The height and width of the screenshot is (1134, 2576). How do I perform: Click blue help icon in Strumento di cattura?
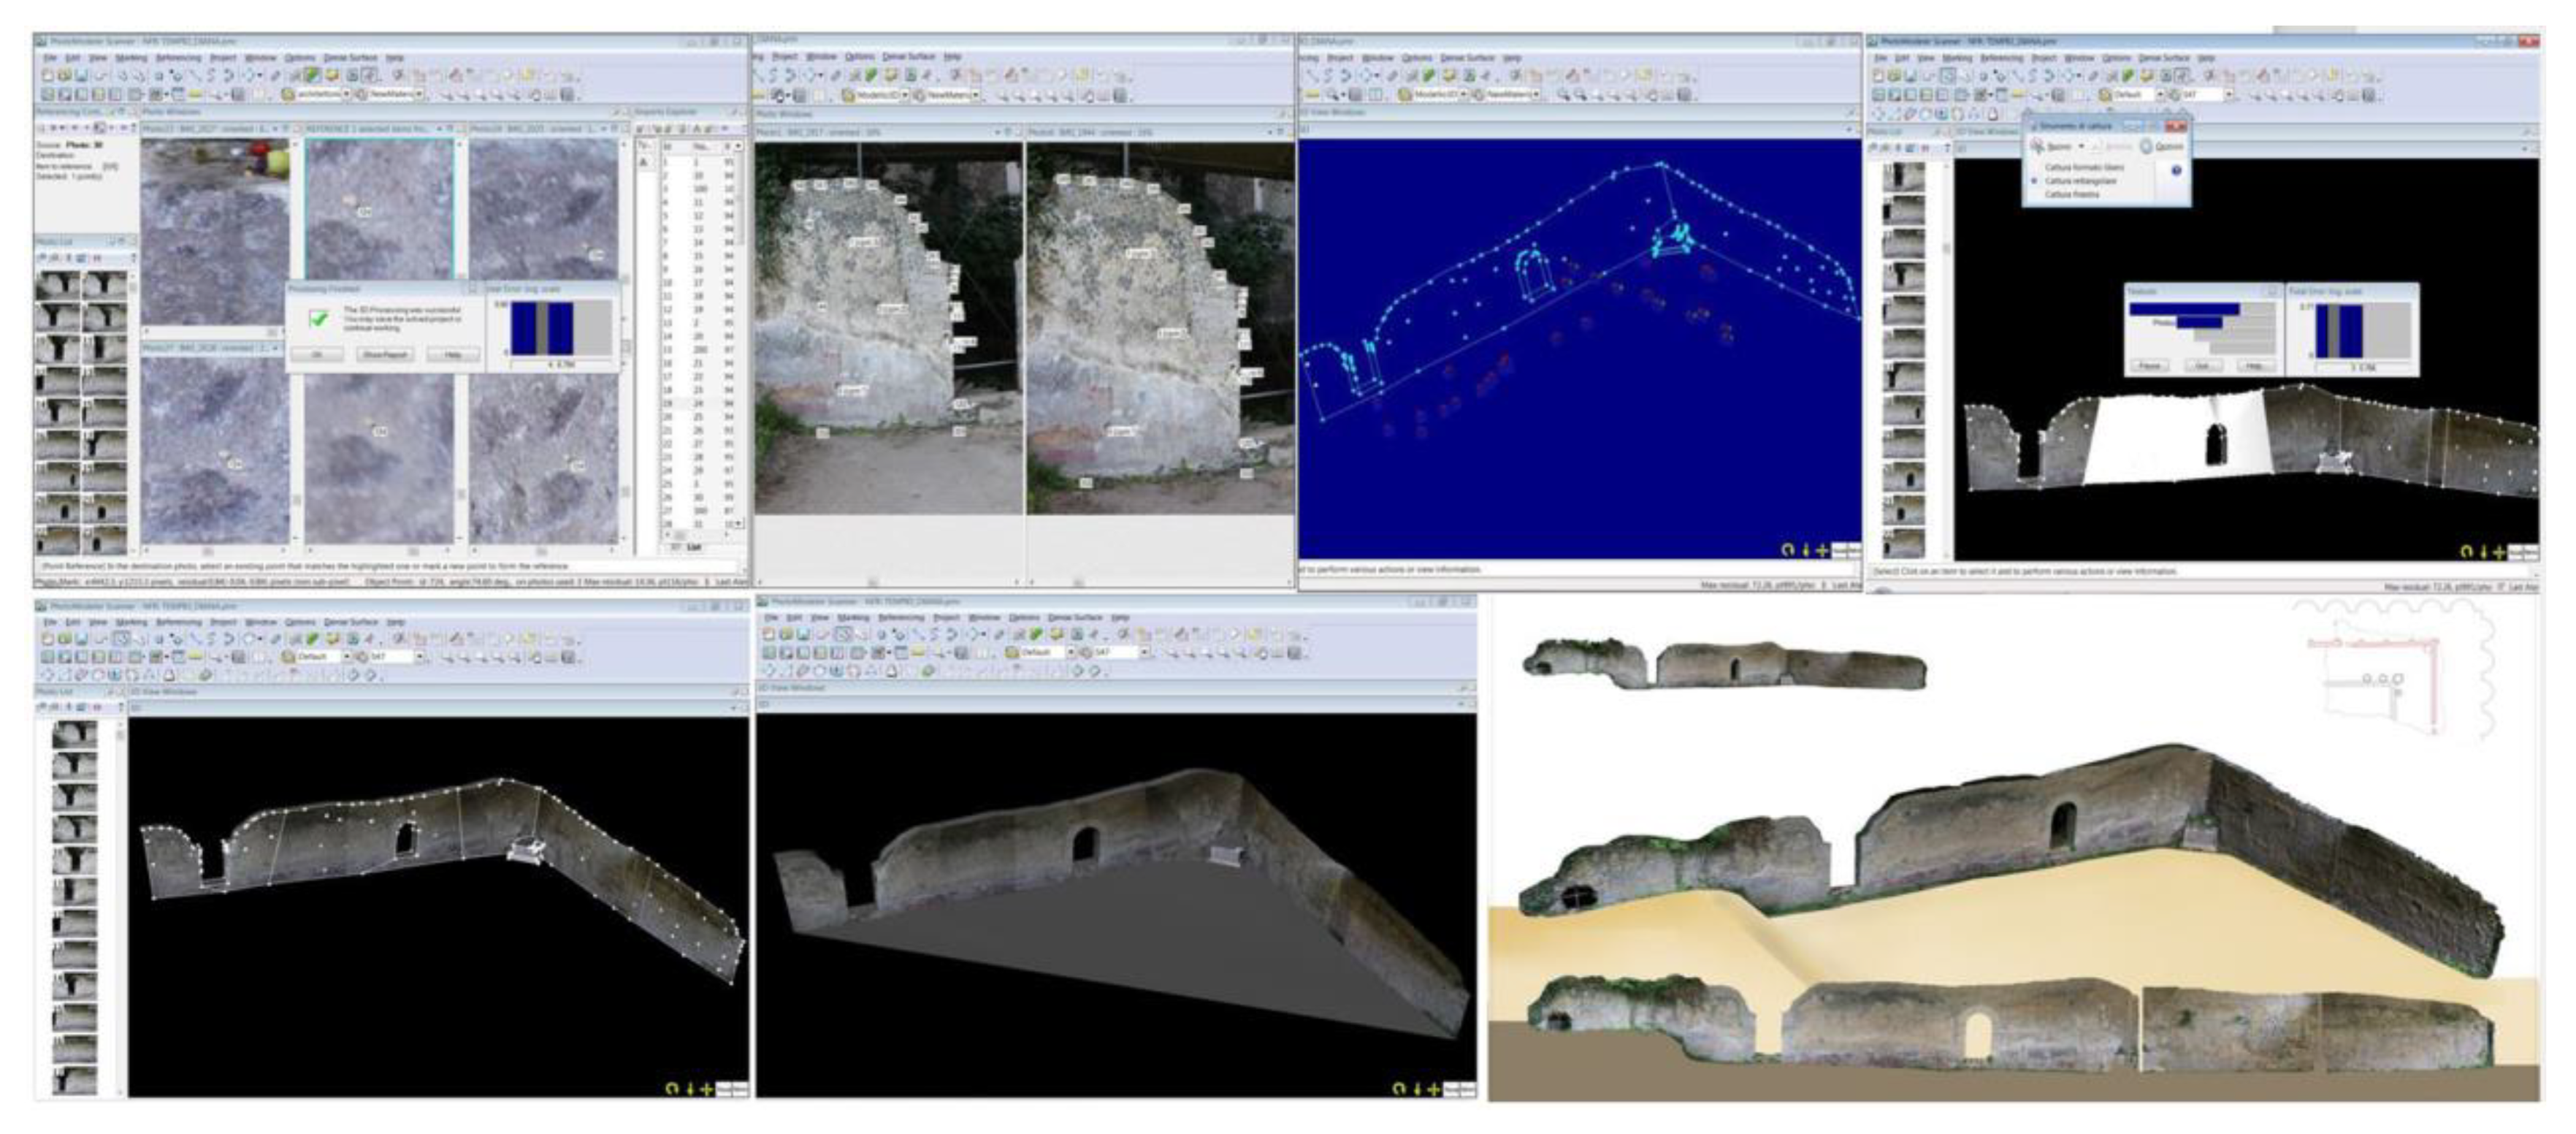(2176, 170)
